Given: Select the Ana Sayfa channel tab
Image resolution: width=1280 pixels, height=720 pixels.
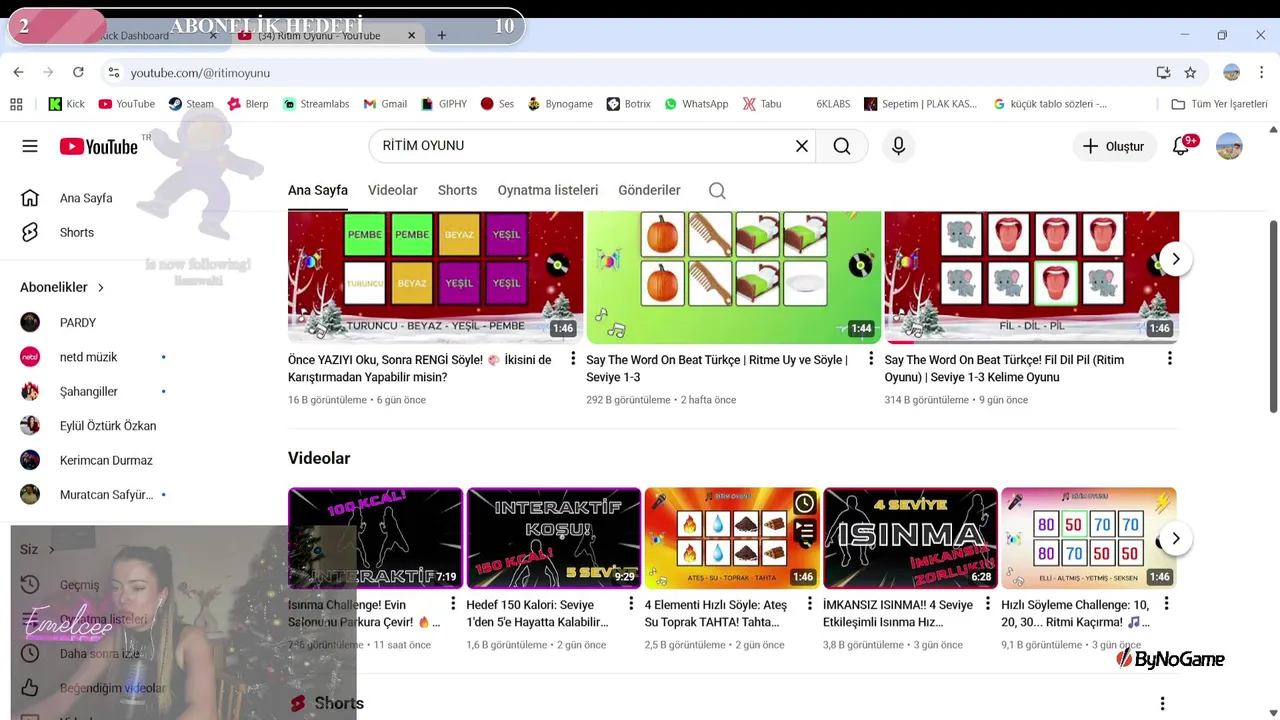Looking at the screenshot, I should pyautogui.click(x=318, y=190).
